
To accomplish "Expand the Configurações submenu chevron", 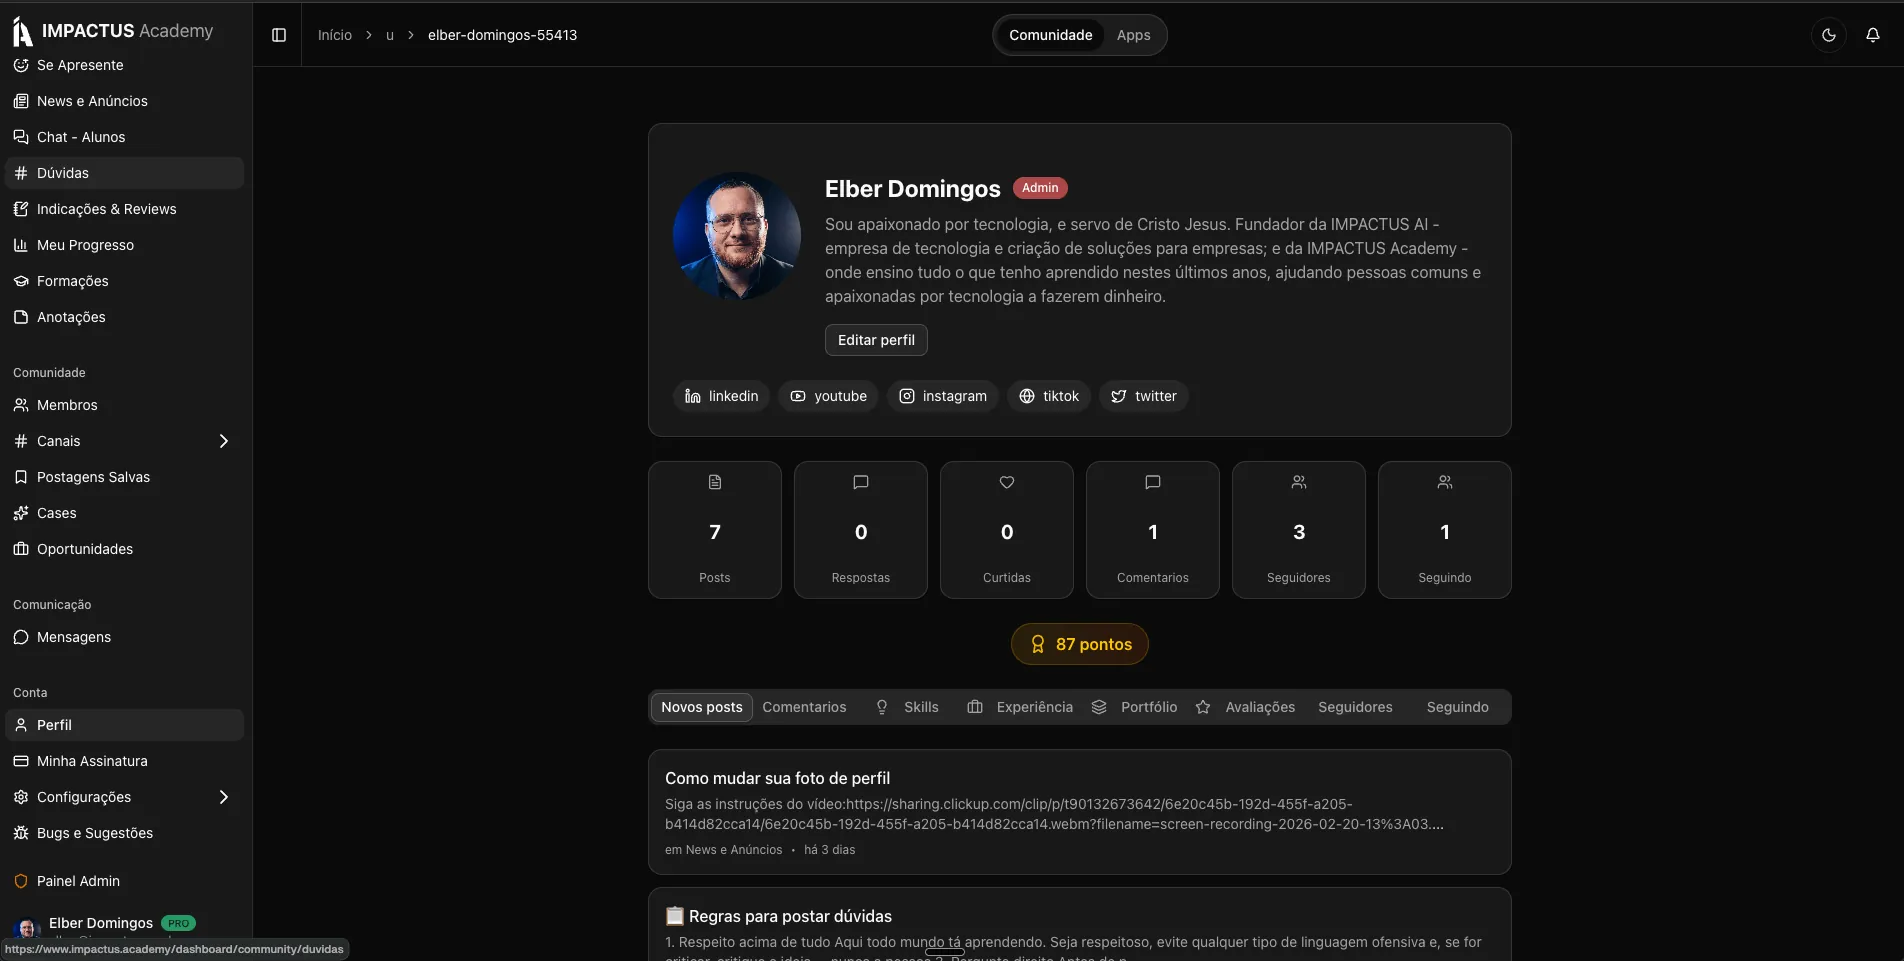I will coord(223,797).
